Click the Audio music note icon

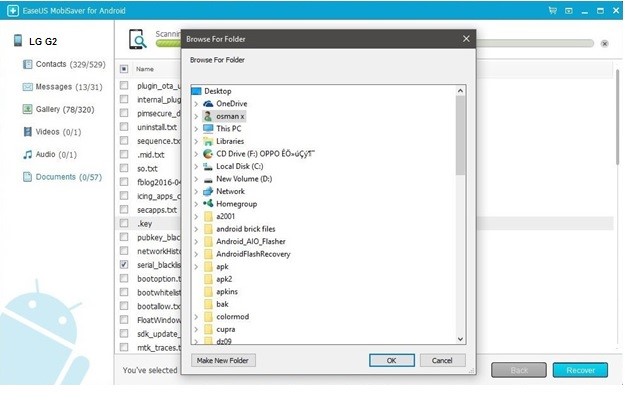[28, 155]
